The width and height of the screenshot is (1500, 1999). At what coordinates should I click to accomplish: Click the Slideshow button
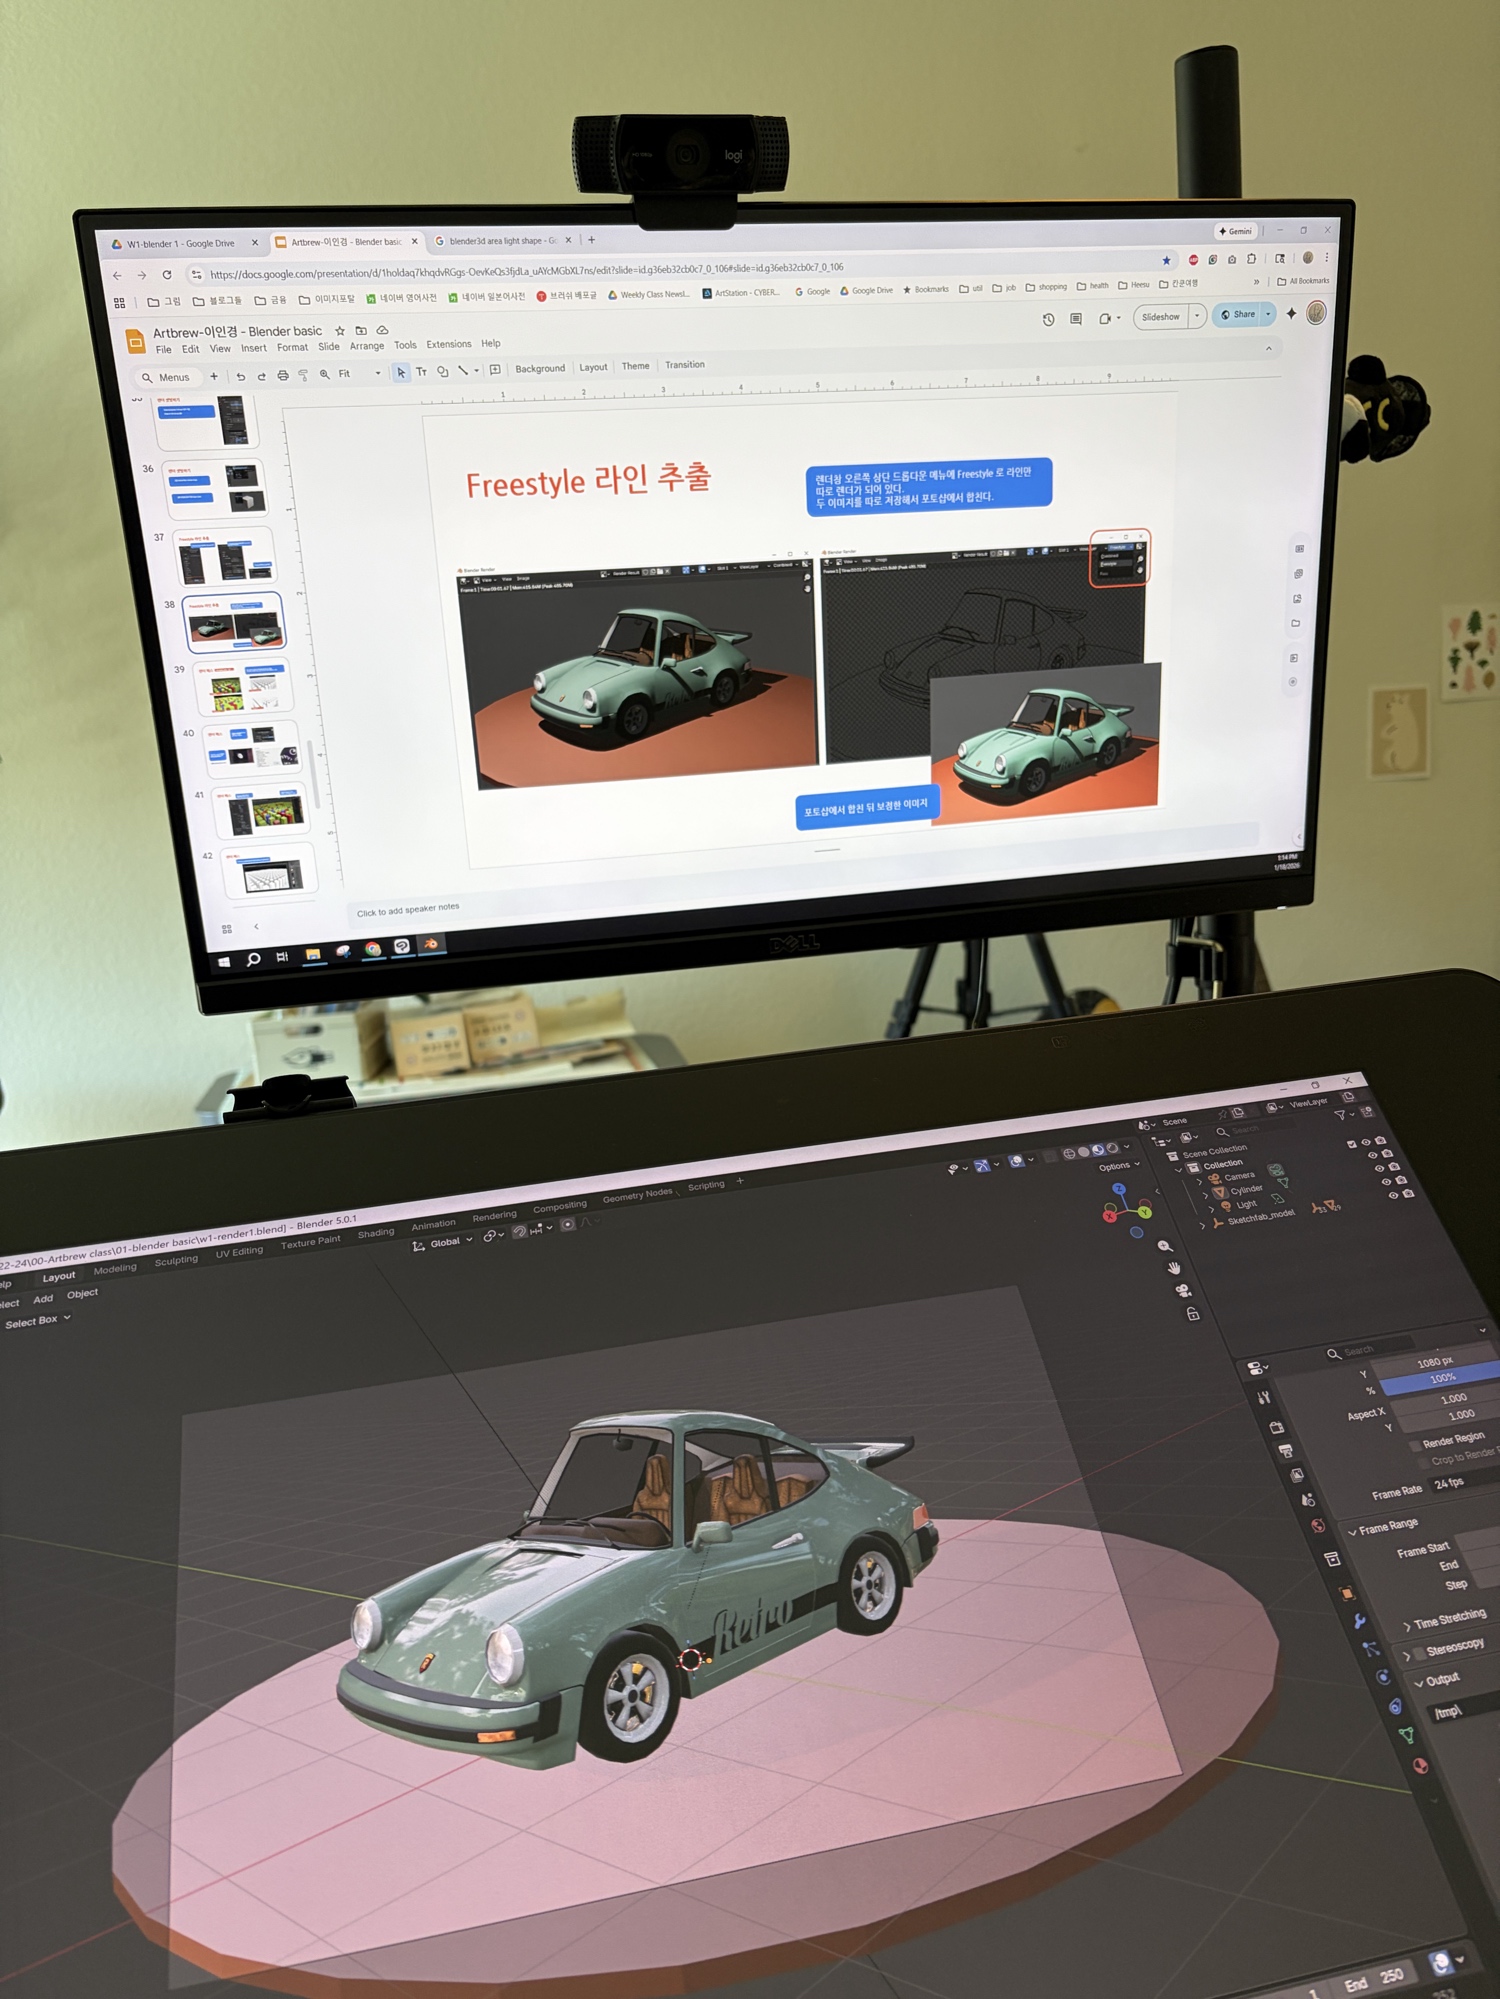1160,317
